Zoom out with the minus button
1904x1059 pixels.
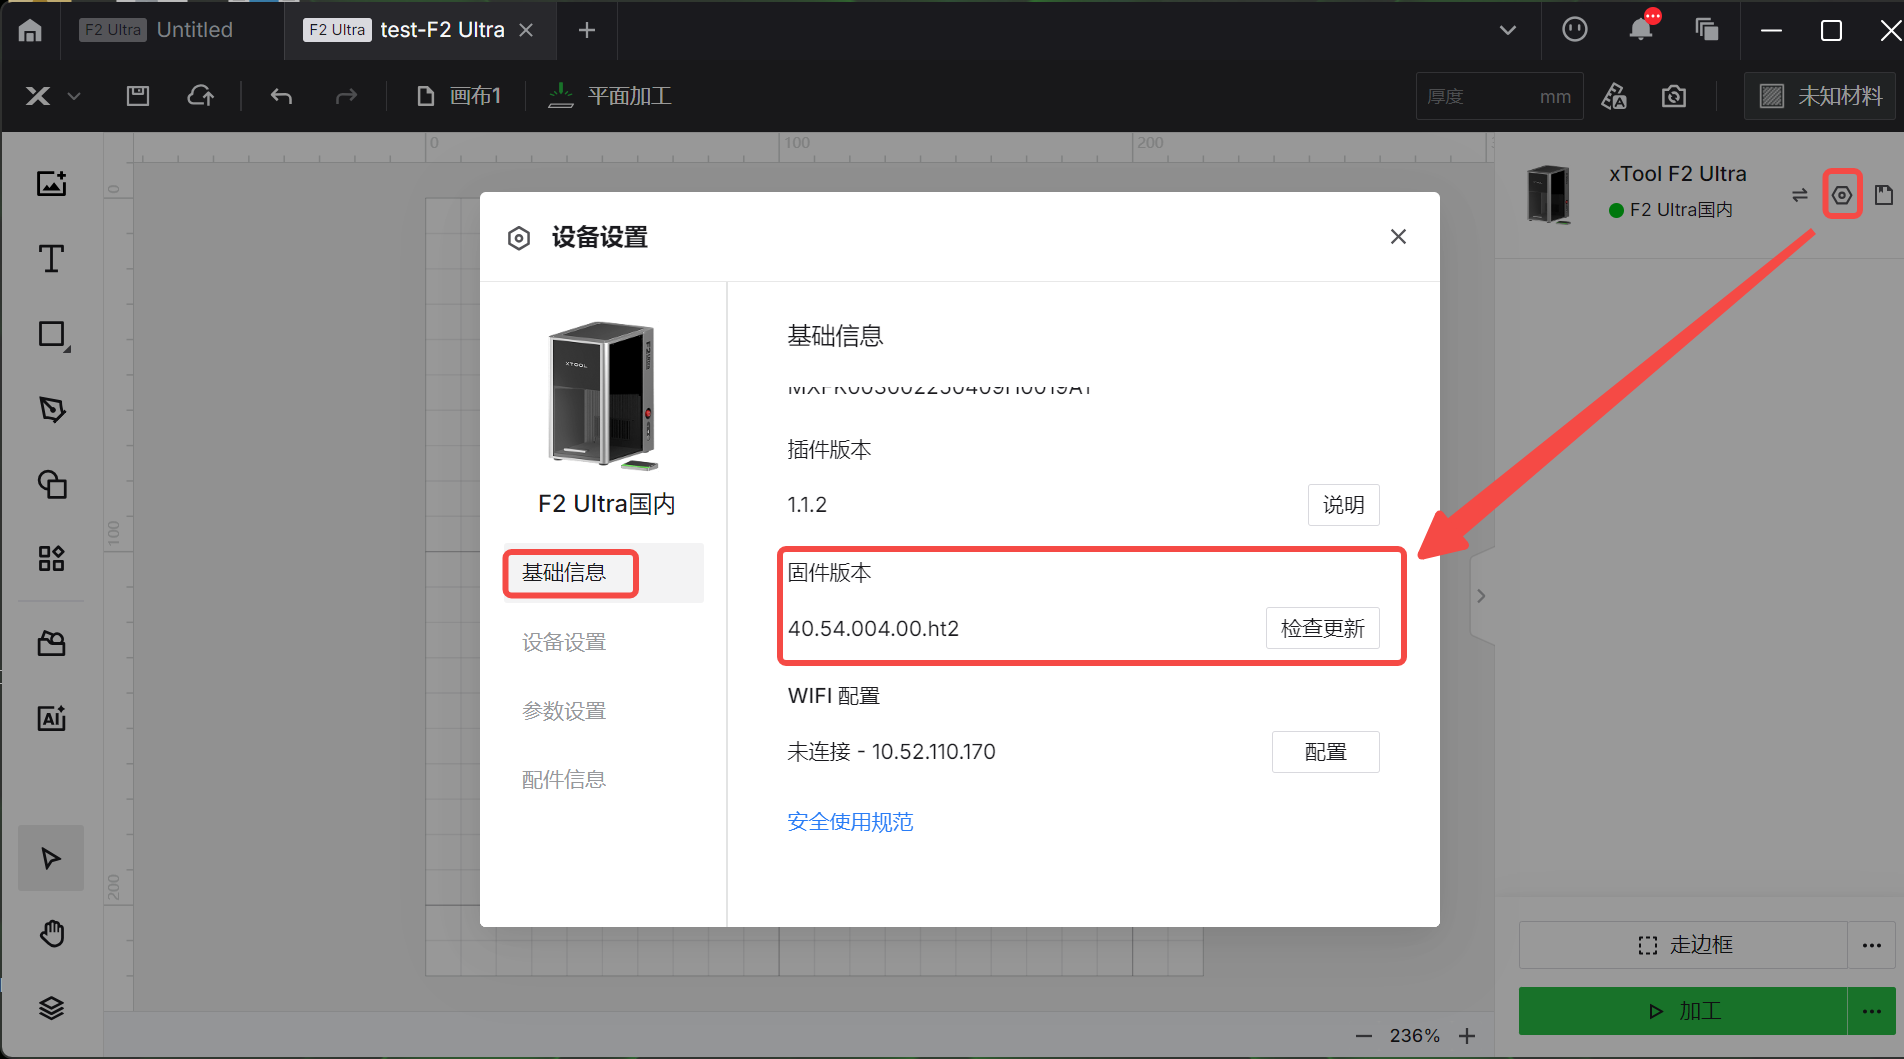pos(1364,1036)
